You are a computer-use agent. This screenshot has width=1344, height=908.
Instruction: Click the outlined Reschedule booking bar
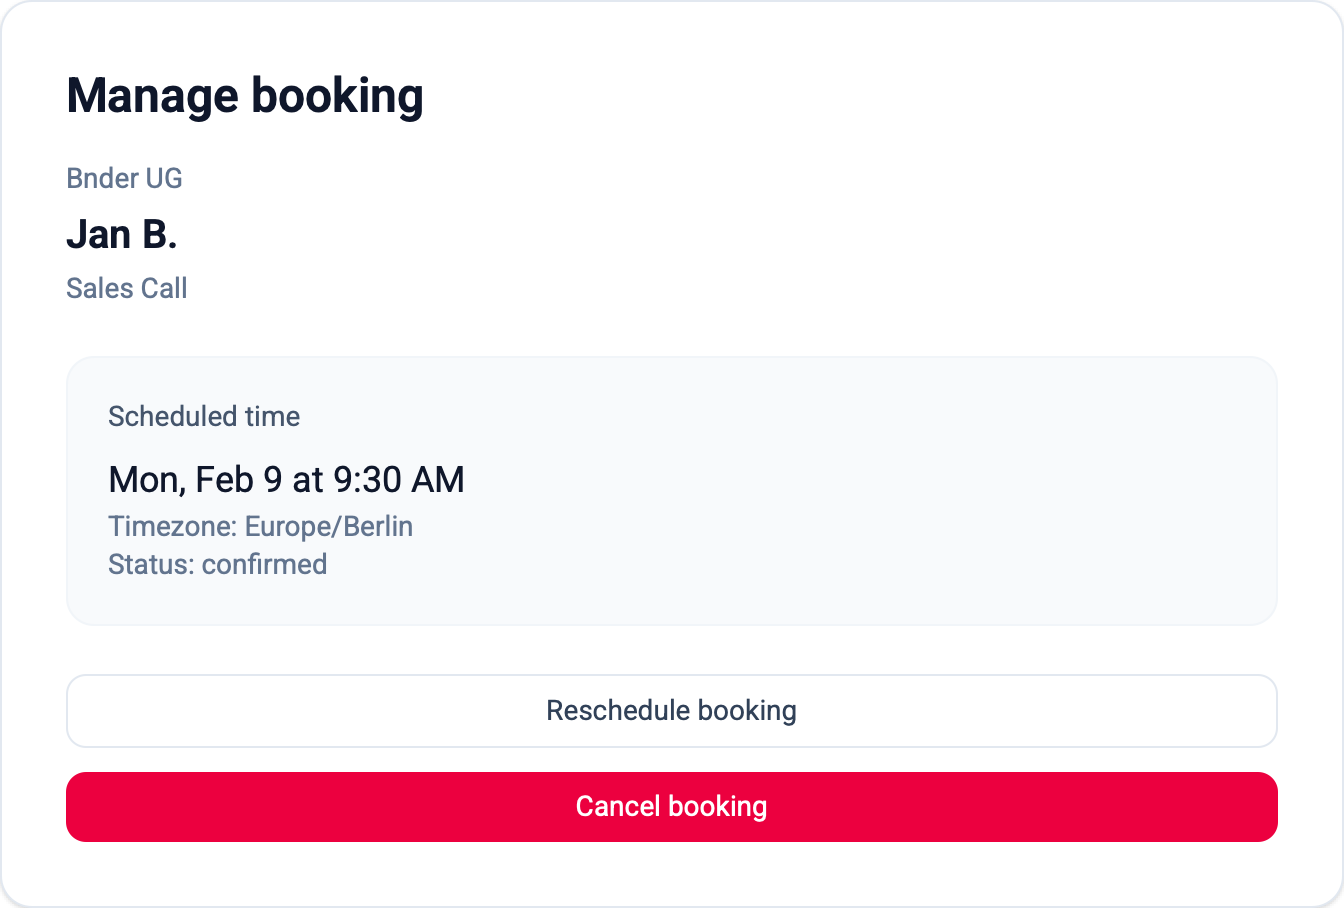click(x=672, y=710)
